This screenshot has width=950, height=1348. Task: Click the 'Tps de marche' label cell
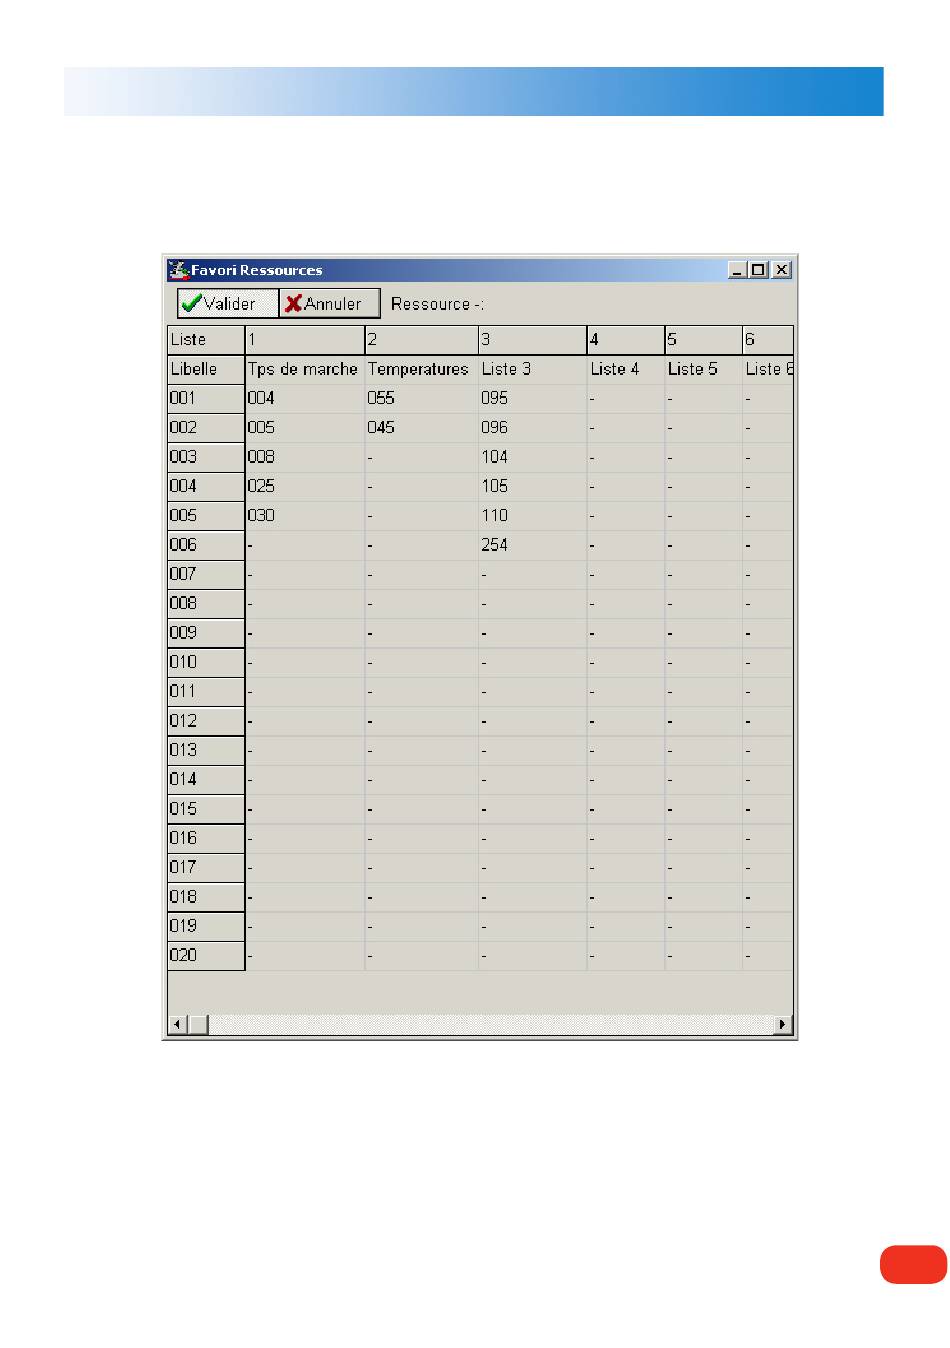(305, 369)
